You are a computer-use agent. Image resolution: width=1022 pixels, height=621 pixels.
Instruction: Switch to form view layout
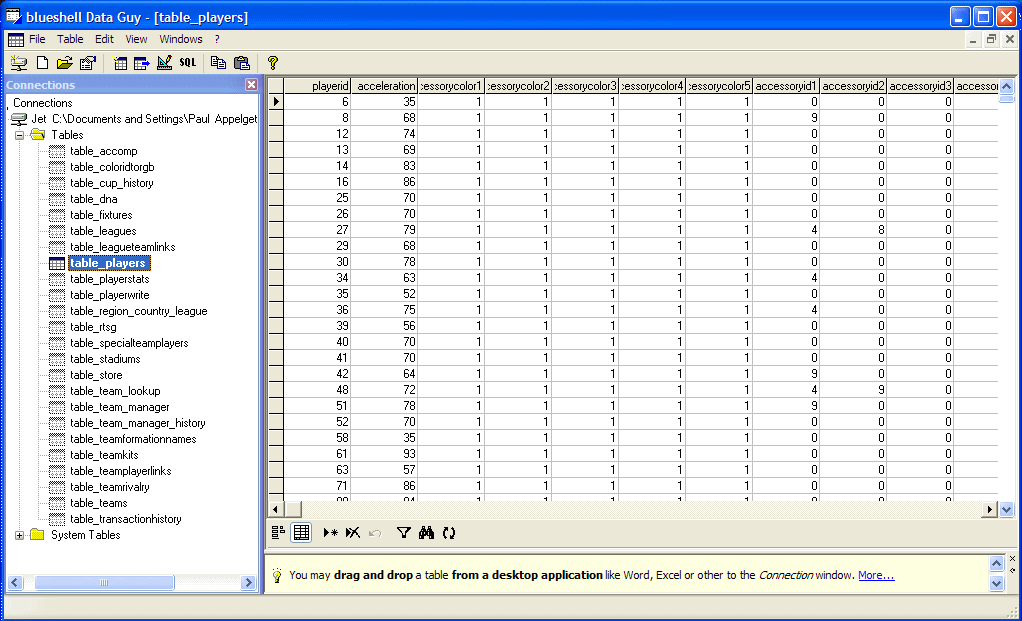279,533
